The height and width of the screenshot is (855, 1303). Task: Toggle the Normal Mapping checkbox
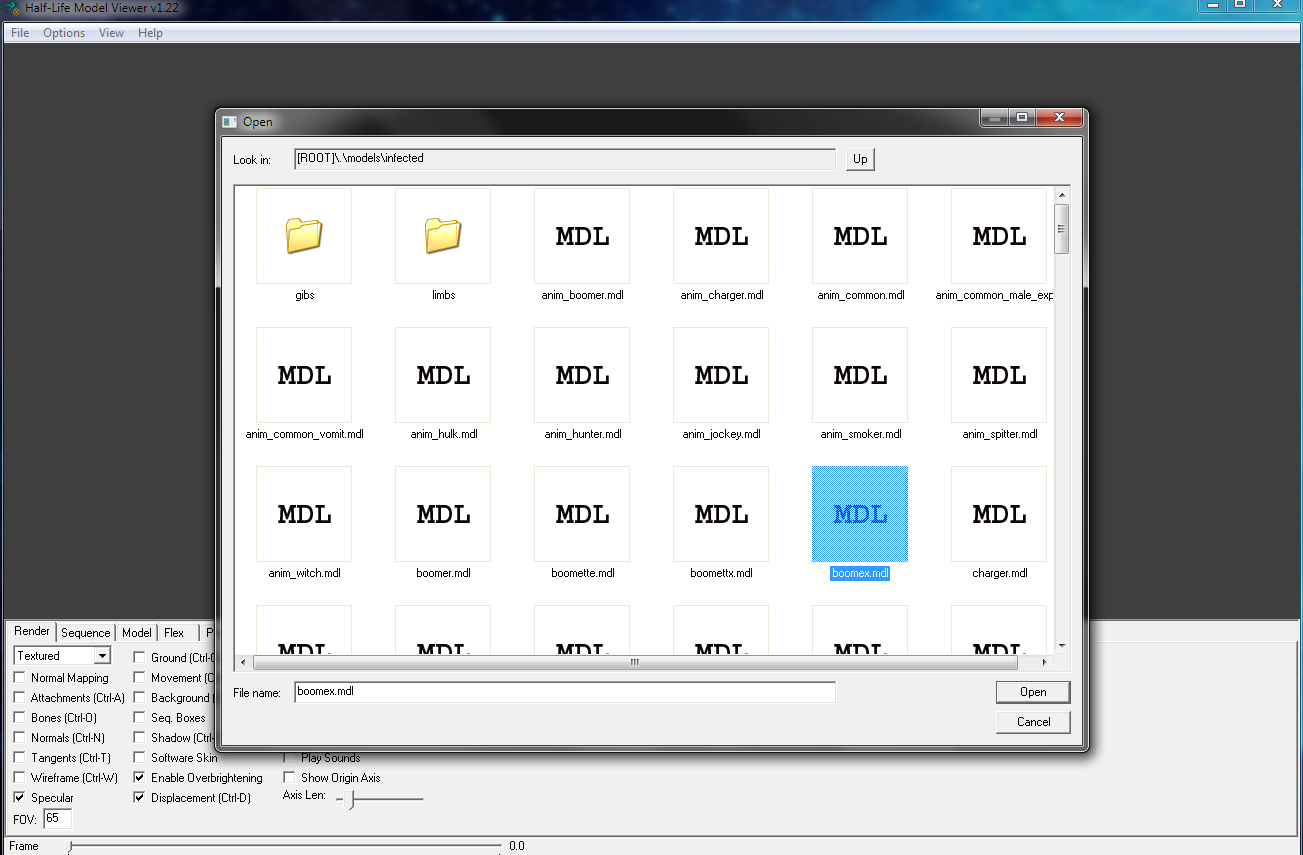pyautogui.click(x=20, y=678)
